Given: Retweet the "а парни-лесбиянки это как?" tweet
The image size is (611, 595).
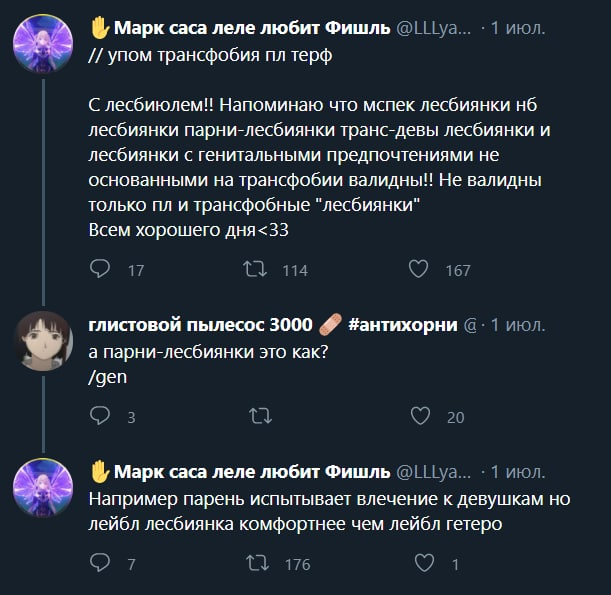Looking at the screenshot, I should click(259, 416).
